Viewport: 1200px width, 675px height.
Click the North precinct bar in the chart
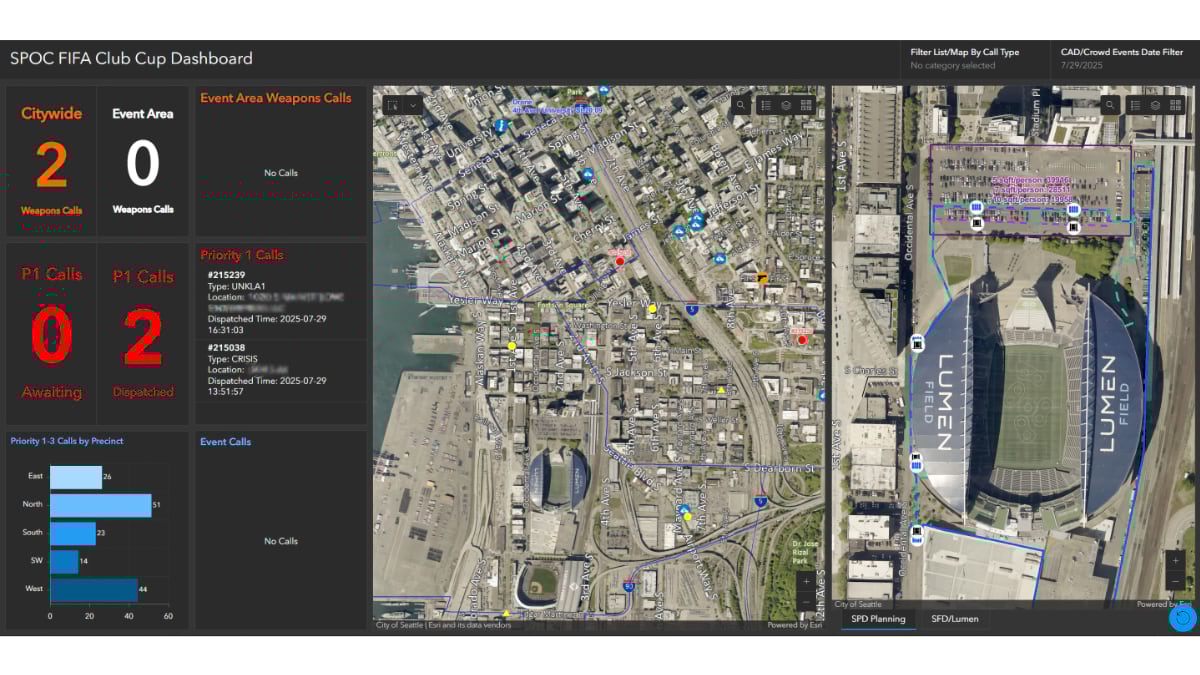[100, 504]
